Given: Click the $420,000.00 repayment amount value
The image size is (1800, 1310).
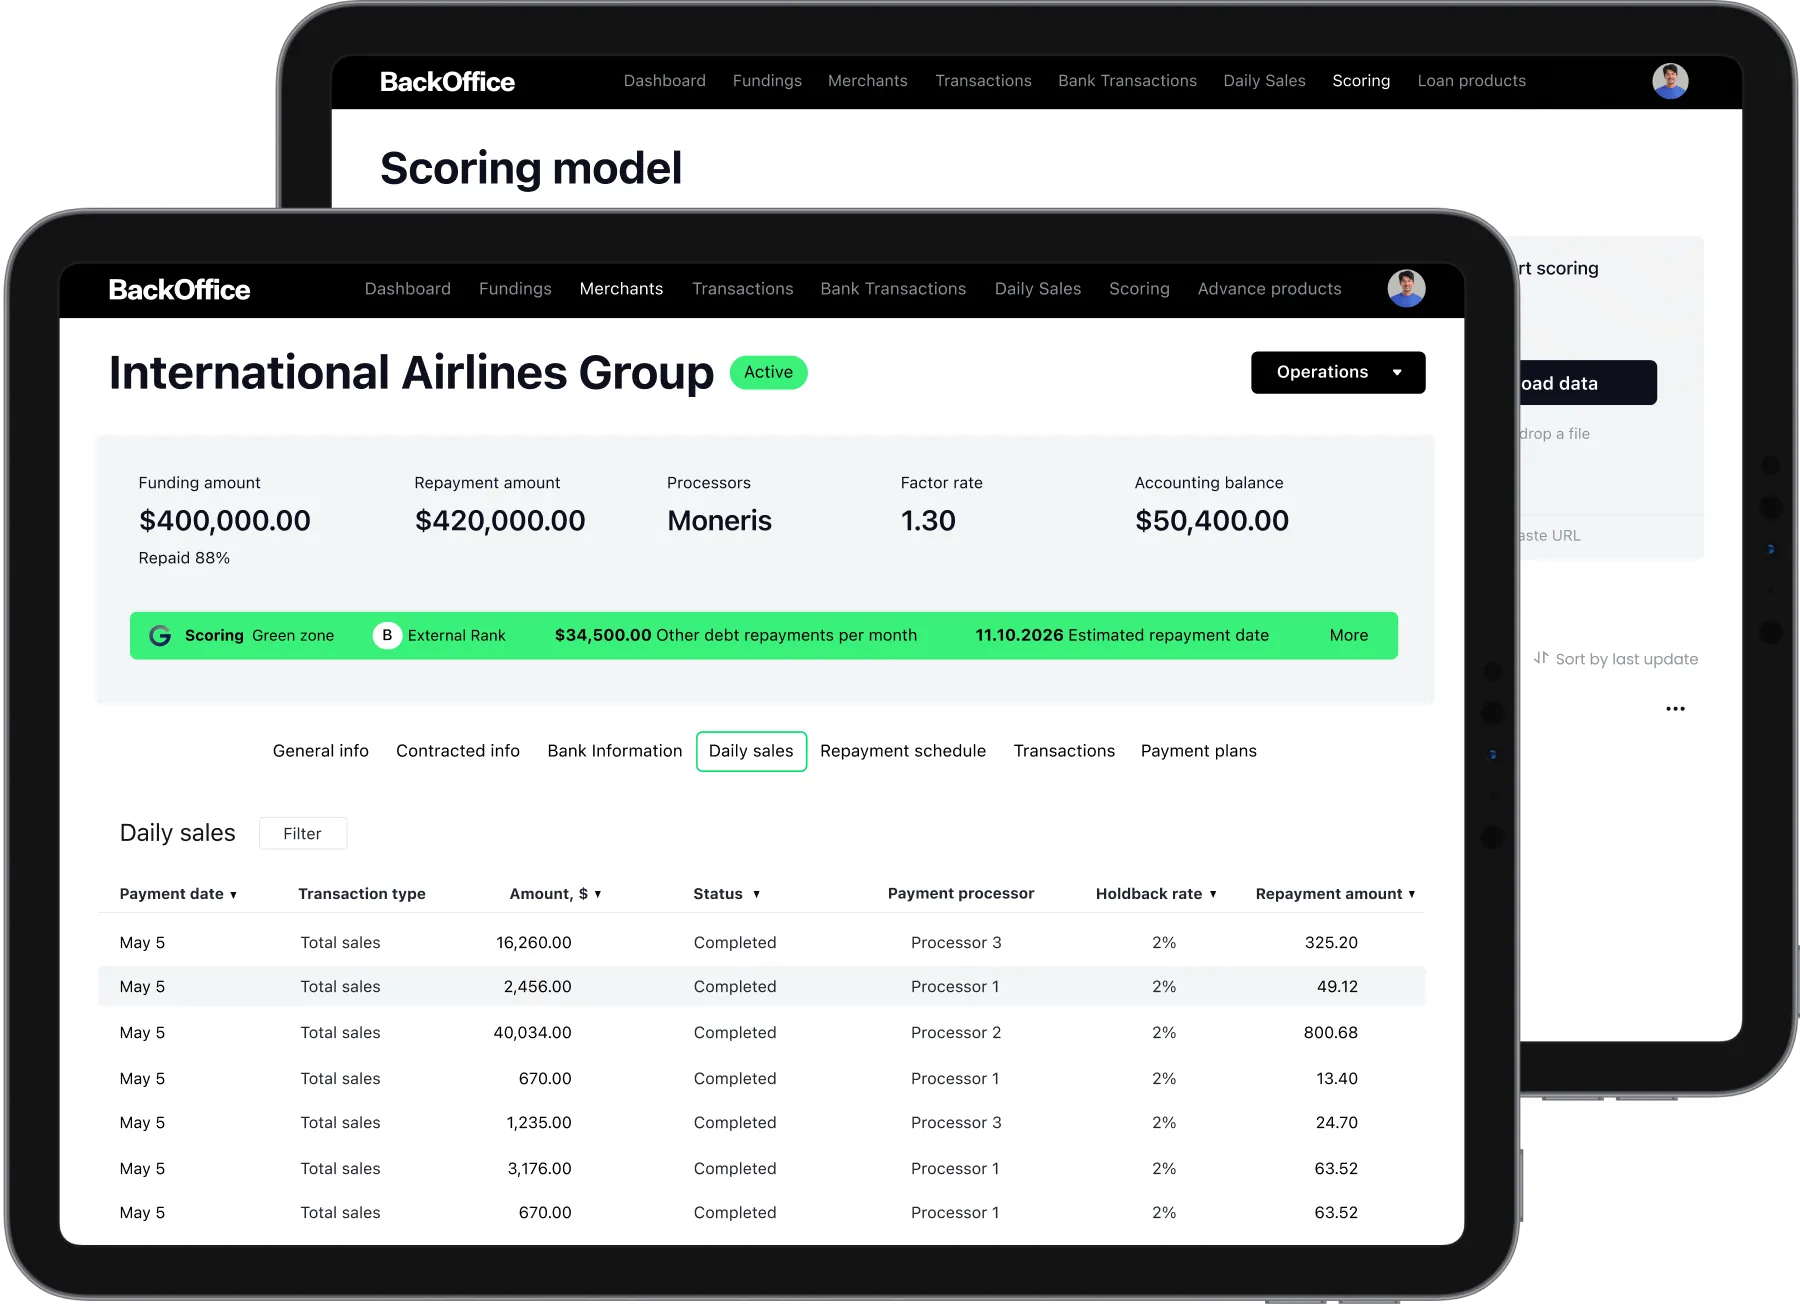Looking at the screenshot, I should (500, 521).
